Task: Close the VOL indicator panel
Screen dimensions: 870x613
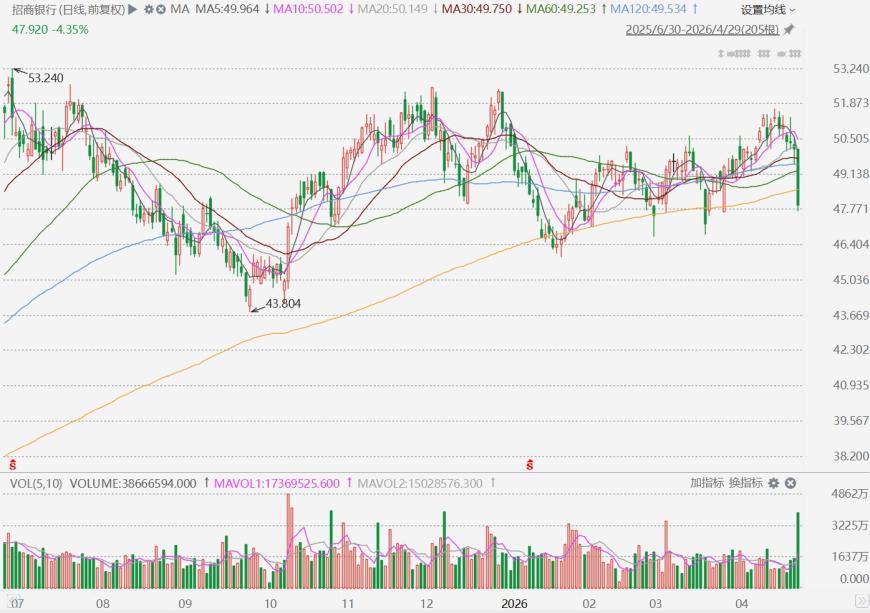Action: [x=791, y=483]
